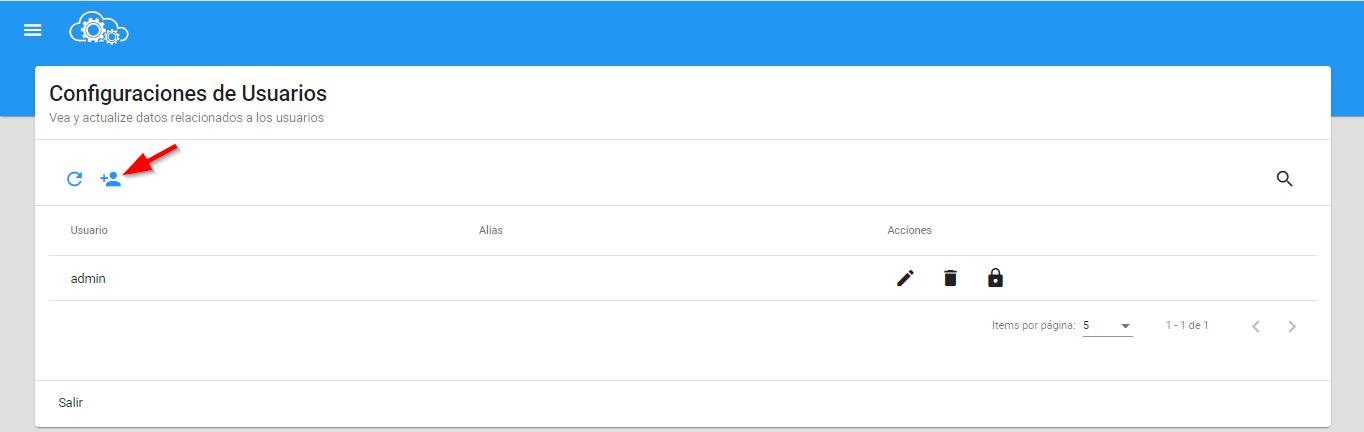Open the user search

pos(1285,179)
